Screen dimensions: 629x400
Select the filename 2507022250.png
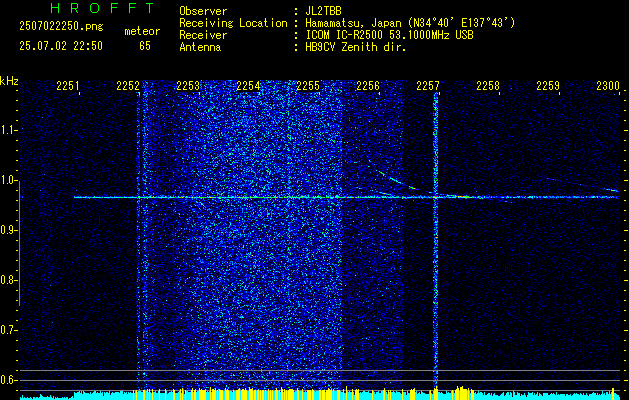pyautogui.click(x=61, y=27)
